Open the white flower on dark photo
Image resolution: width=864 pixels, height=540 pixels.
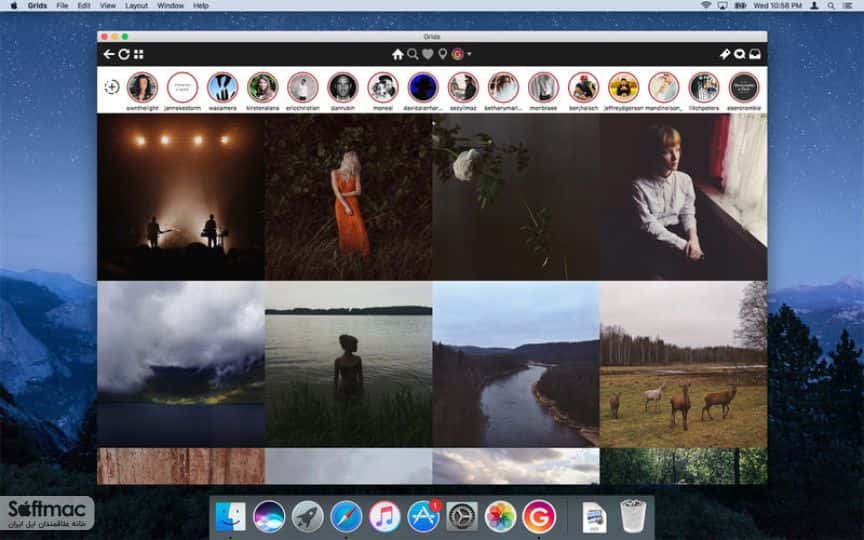(x=516, y=197)
